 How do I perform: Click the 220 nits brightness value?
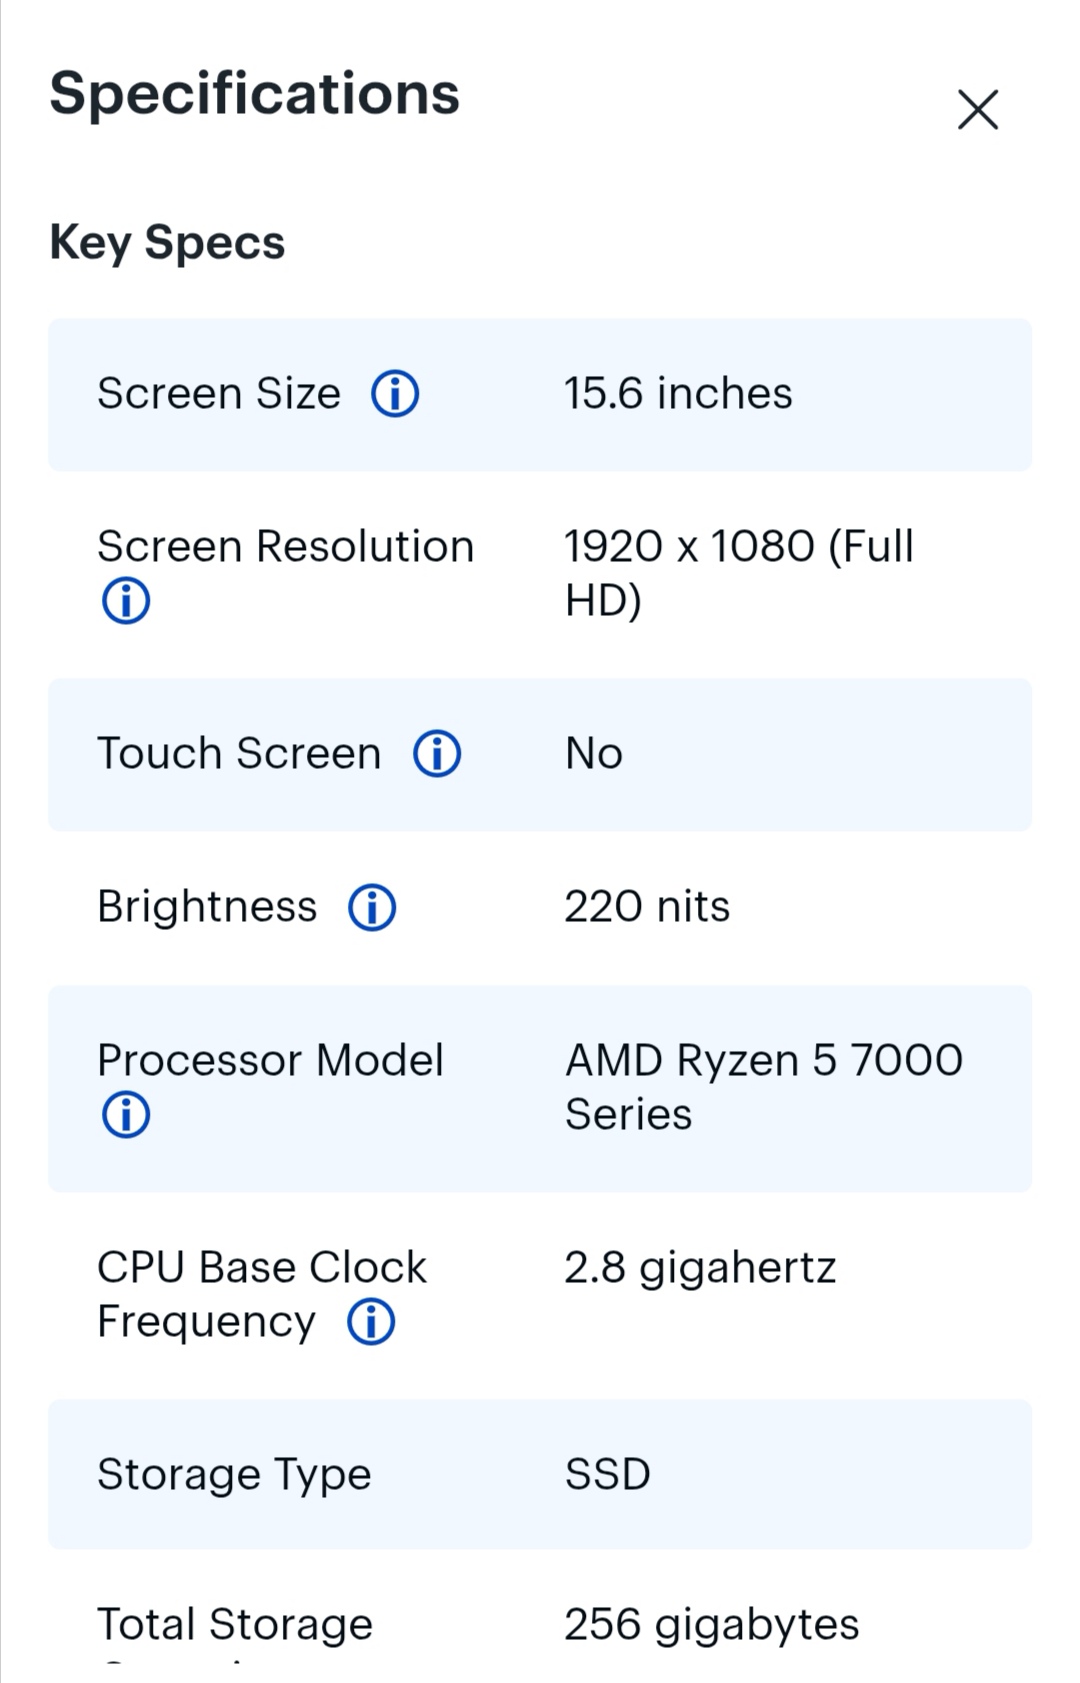pyautogui.click(x=647, y=907)
